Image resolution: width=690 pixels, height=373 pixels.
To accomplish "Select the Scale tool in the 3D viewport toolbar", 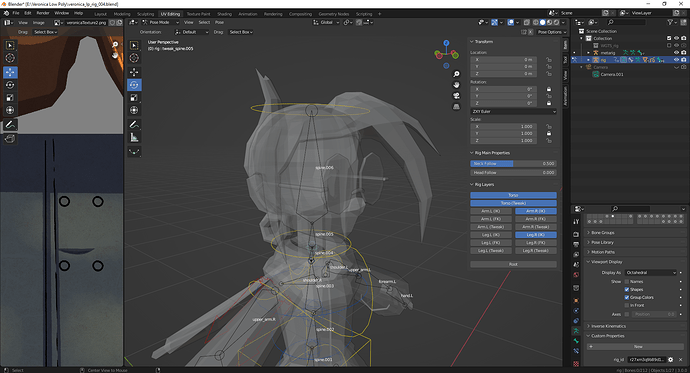I will (x=134, y=98).
